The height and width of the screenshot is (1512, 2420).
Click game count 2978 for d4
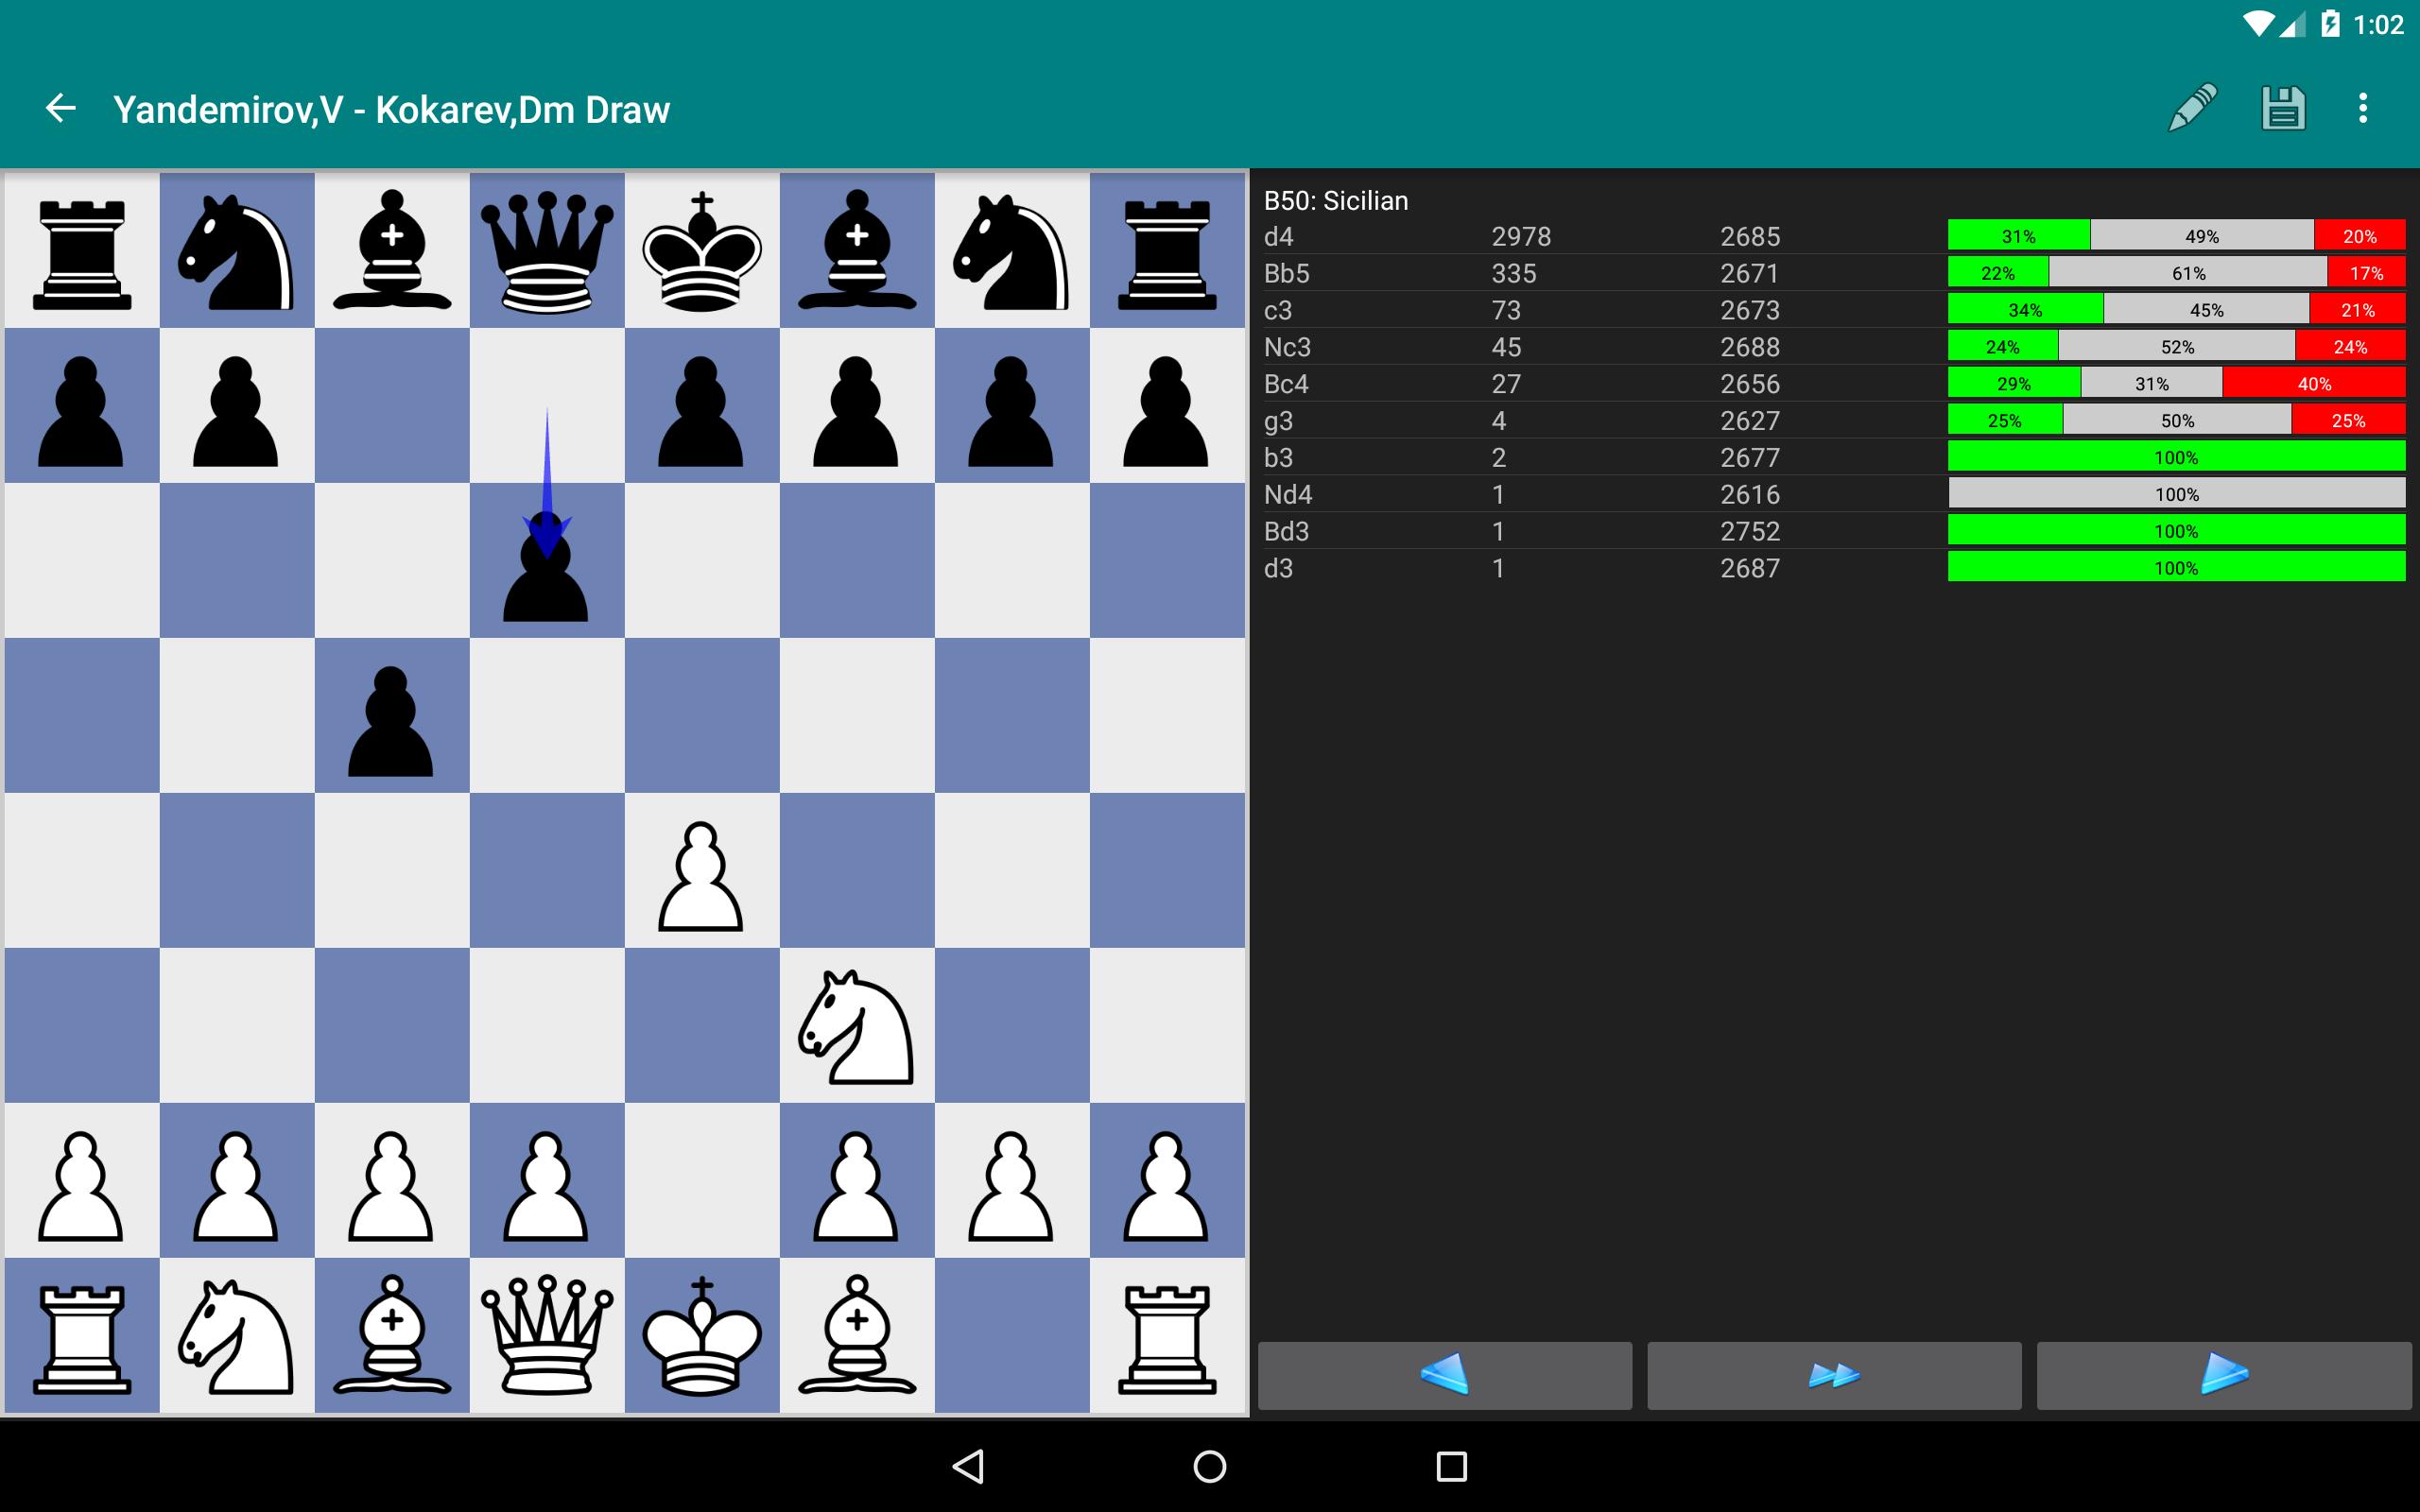[1521, 236]
